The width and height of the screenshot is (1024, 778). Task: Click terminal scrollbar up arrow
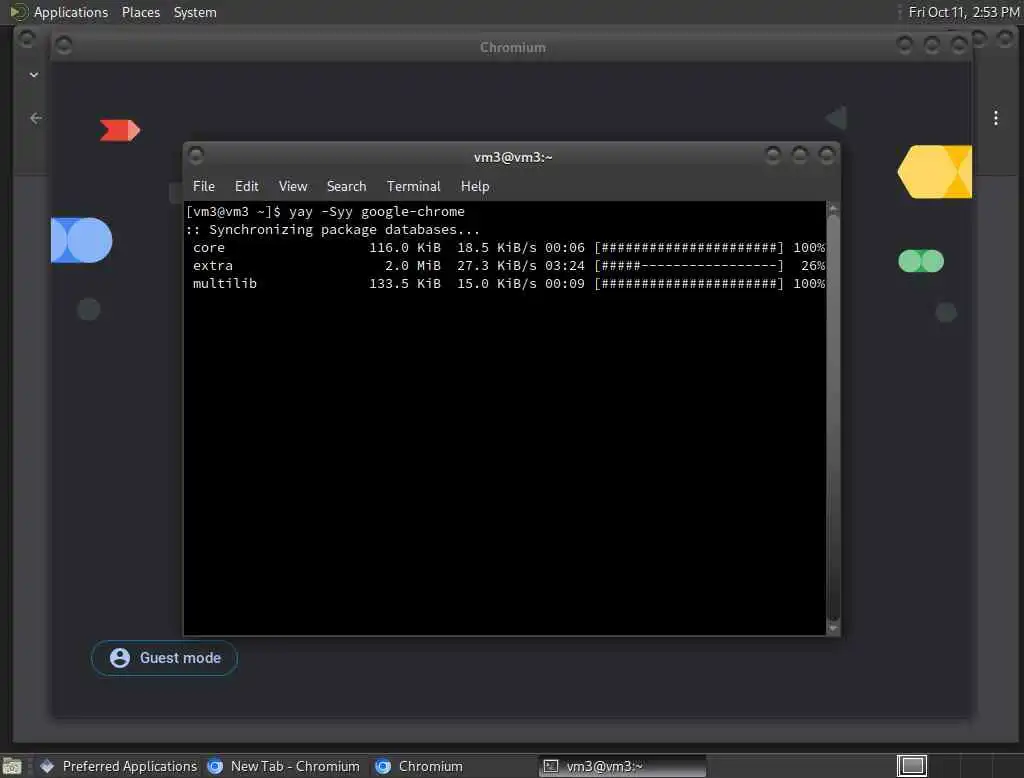pos(833,209)
